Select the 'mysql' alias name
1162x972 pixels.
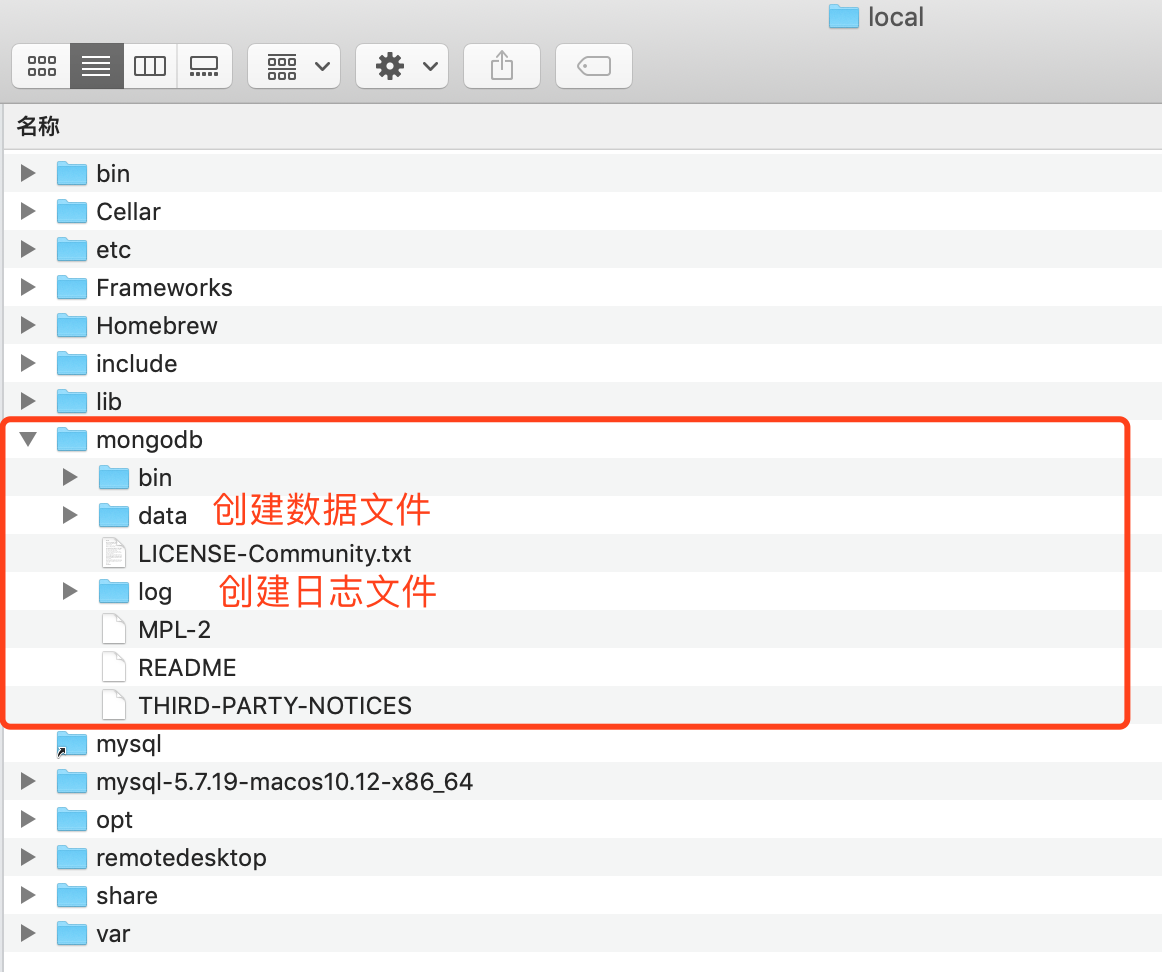[x=129, y=745]
